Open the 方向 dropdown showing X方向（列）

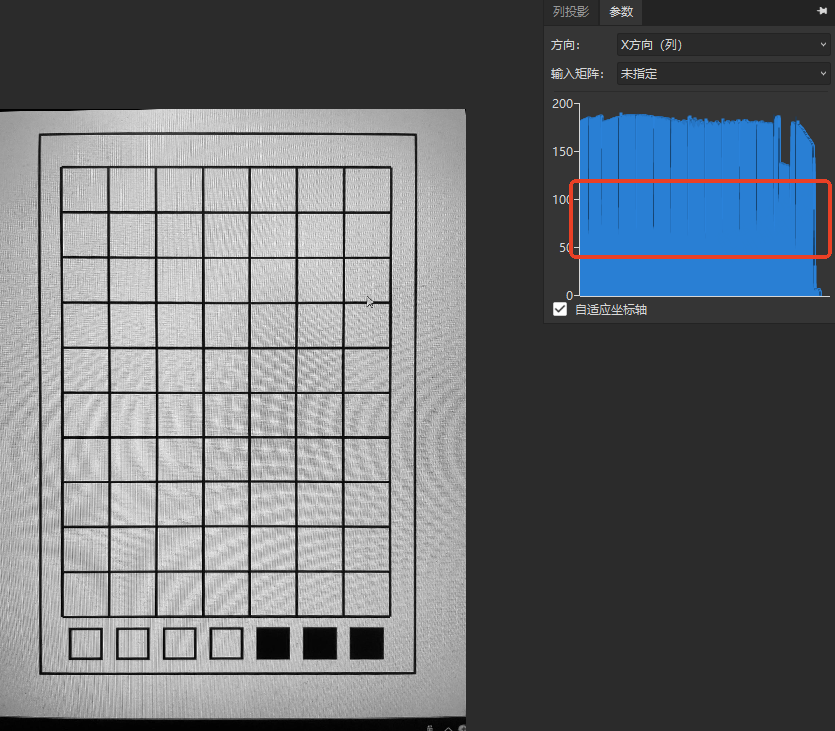(x=722, y=45)
